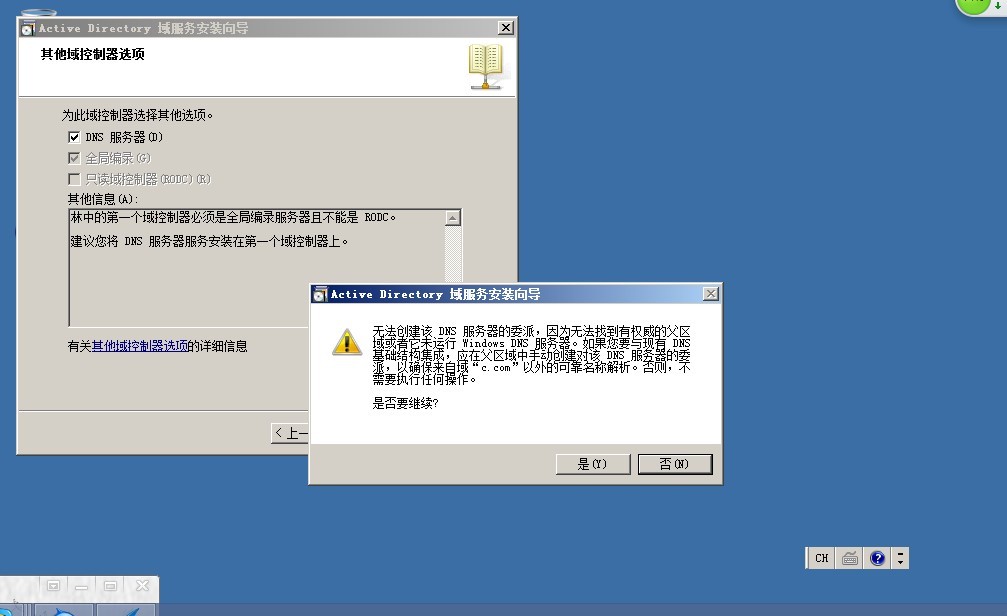Click the 上一步 back button in wizard
The height and width of the screenshot is (616, 1007).
pyautogui.click(x=290, y=434)
